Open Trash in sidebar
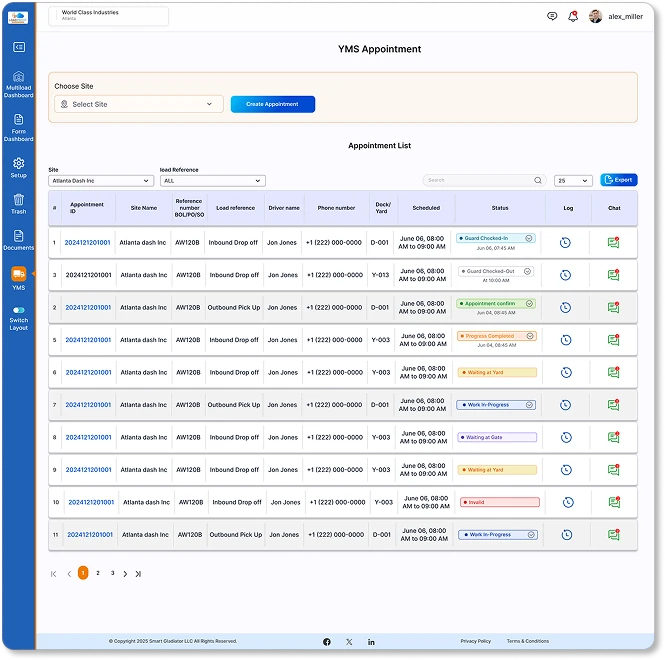Image resolution: width=665 pixels, height=660 pixels. 18,204
